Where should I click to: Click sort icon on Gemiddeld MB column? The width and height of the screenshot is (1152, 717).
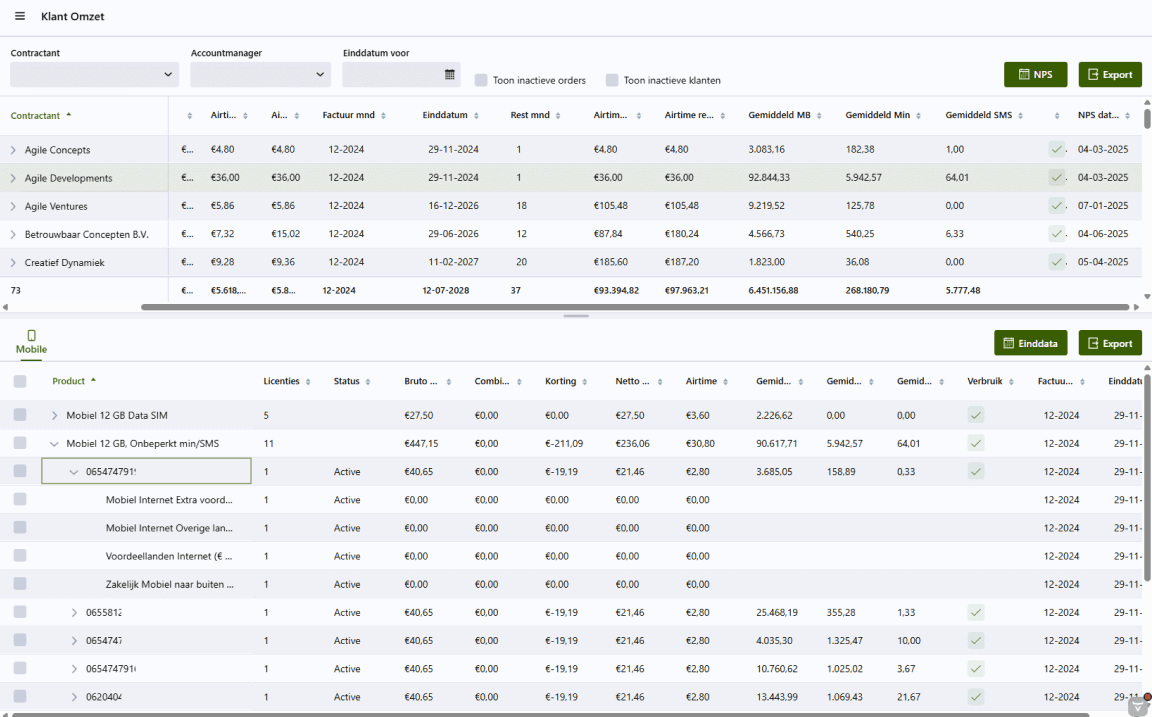click(819, 116)
